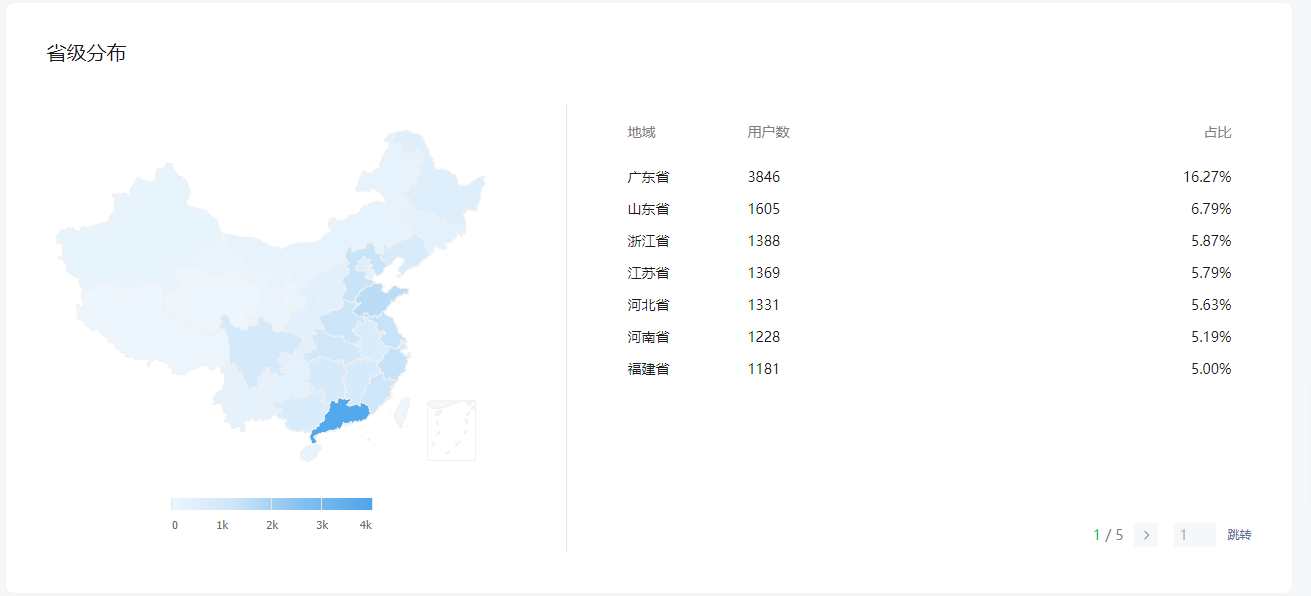Select the 山东省 row in table
The width and height of the screenshot is (1311, 596).
tap(929, 209)
